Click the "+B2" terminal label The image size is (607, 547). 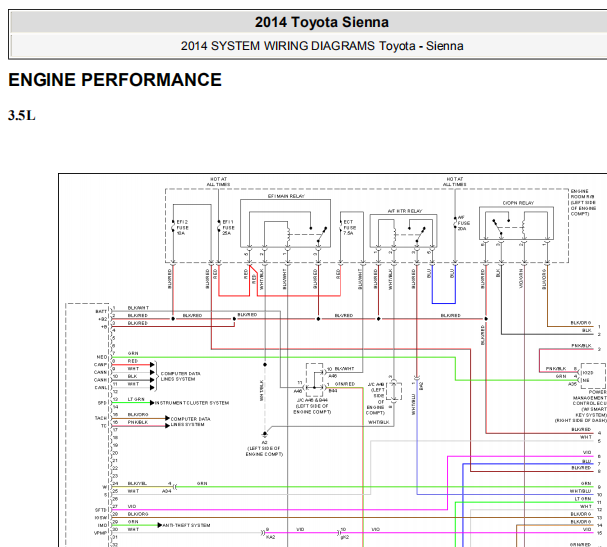coord(103,319)
